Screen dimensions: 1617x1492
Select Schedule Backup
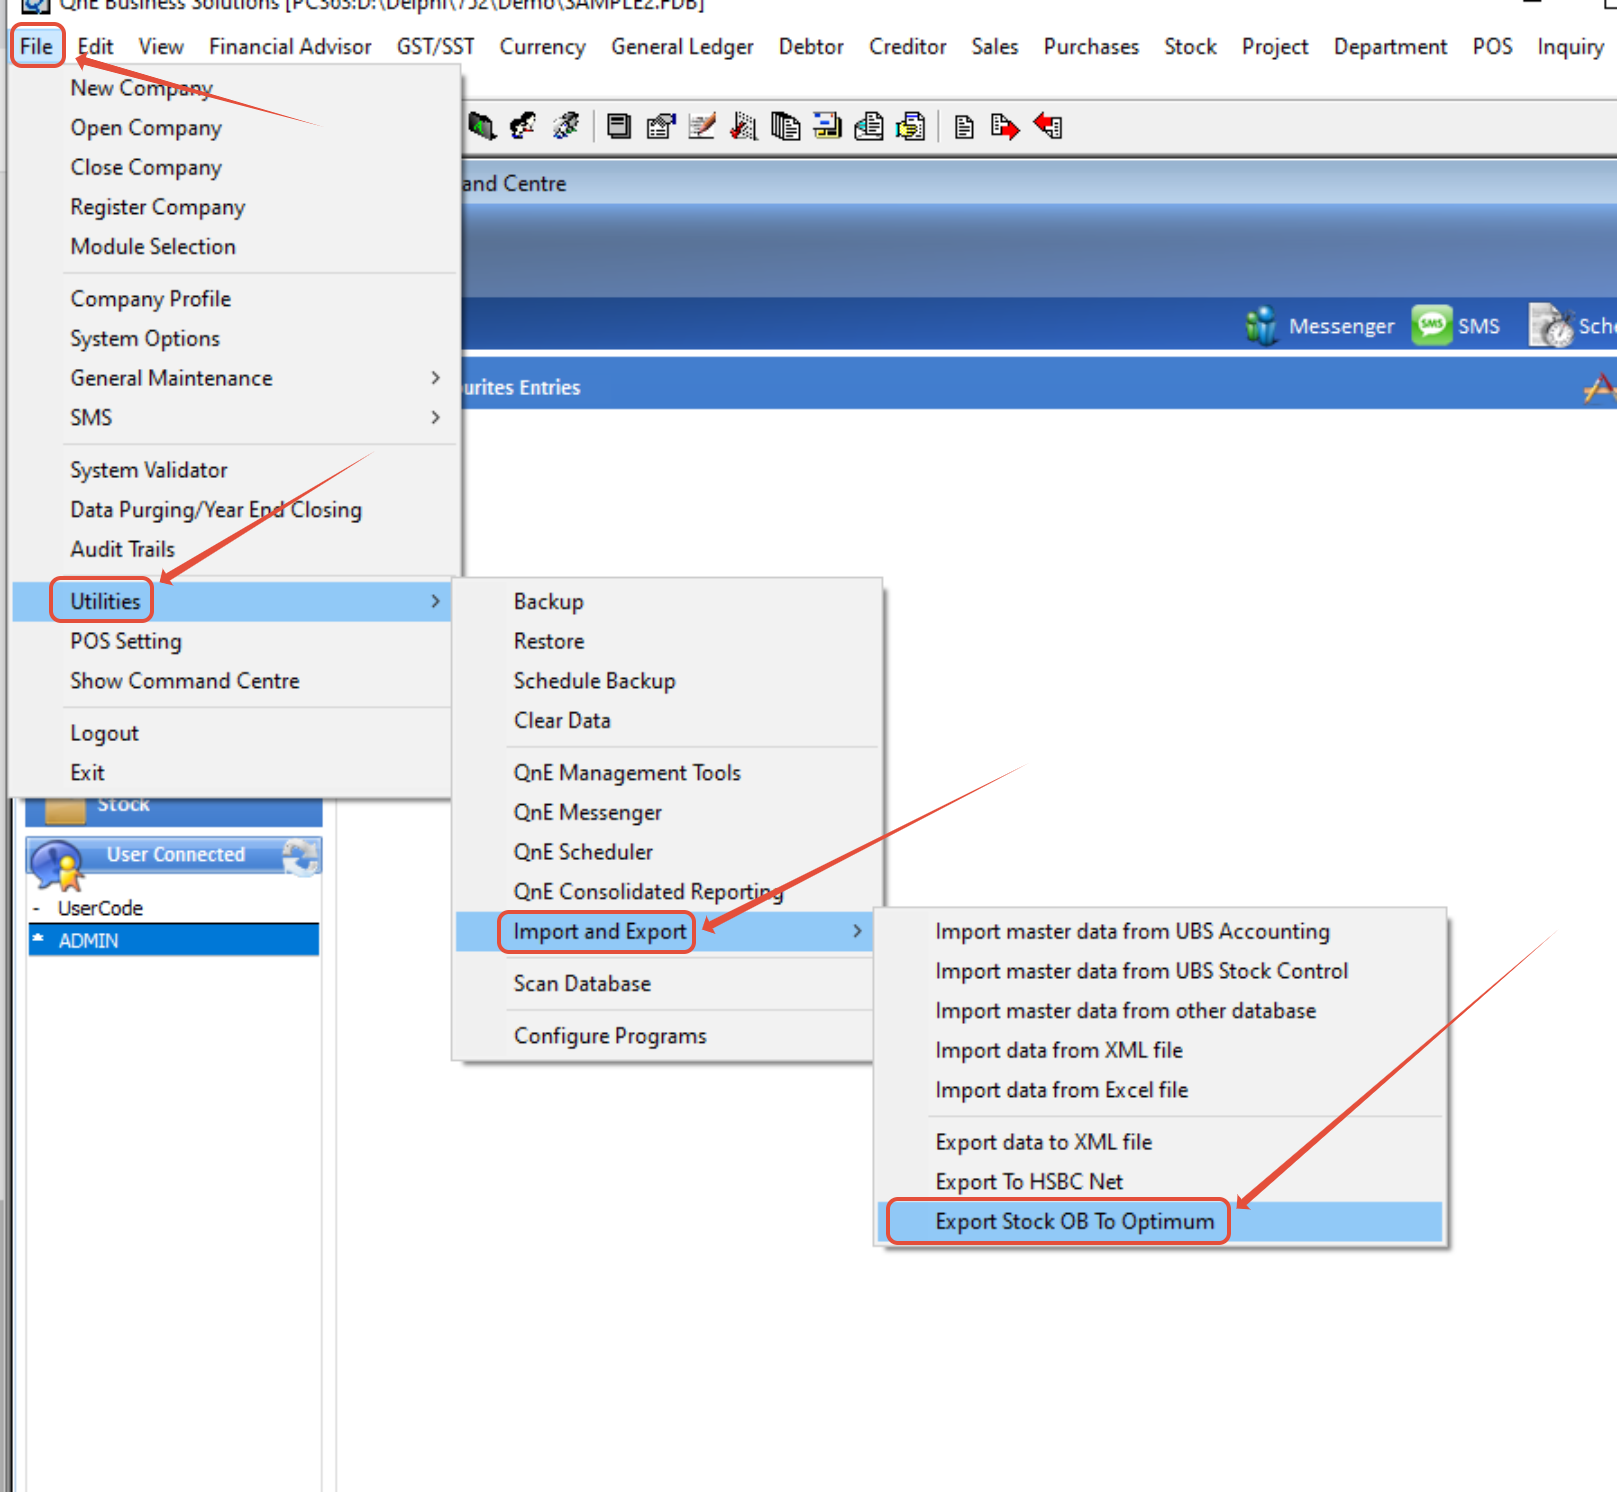point(594,681)
